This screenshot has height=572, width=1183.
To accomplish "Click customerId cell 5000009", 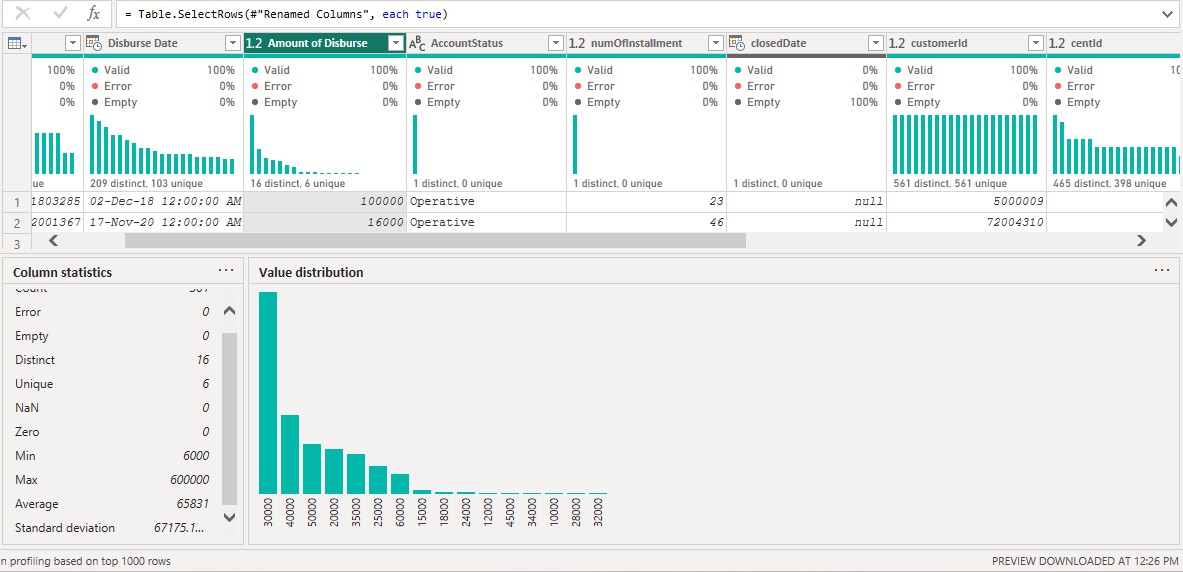I will click(x=966, y=202).
